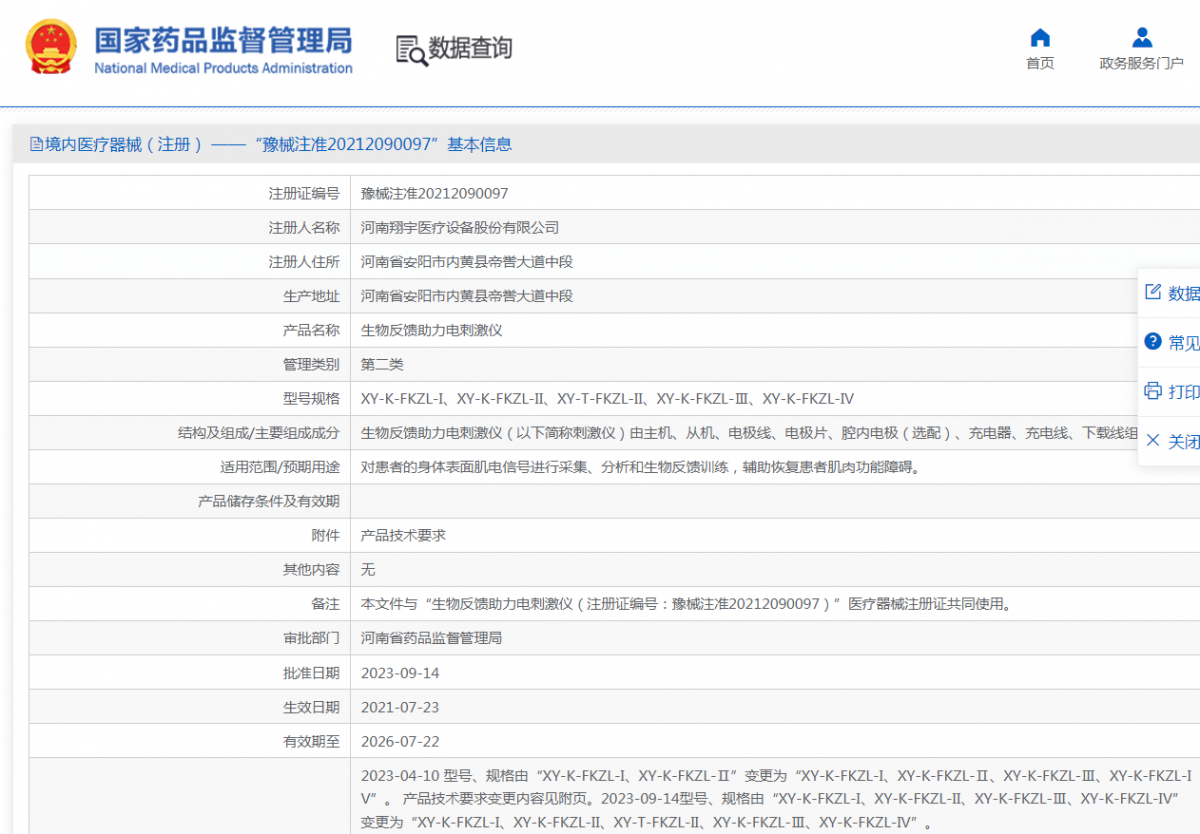
Task: Click the question mark help icon
Action: click(1152, 341)
